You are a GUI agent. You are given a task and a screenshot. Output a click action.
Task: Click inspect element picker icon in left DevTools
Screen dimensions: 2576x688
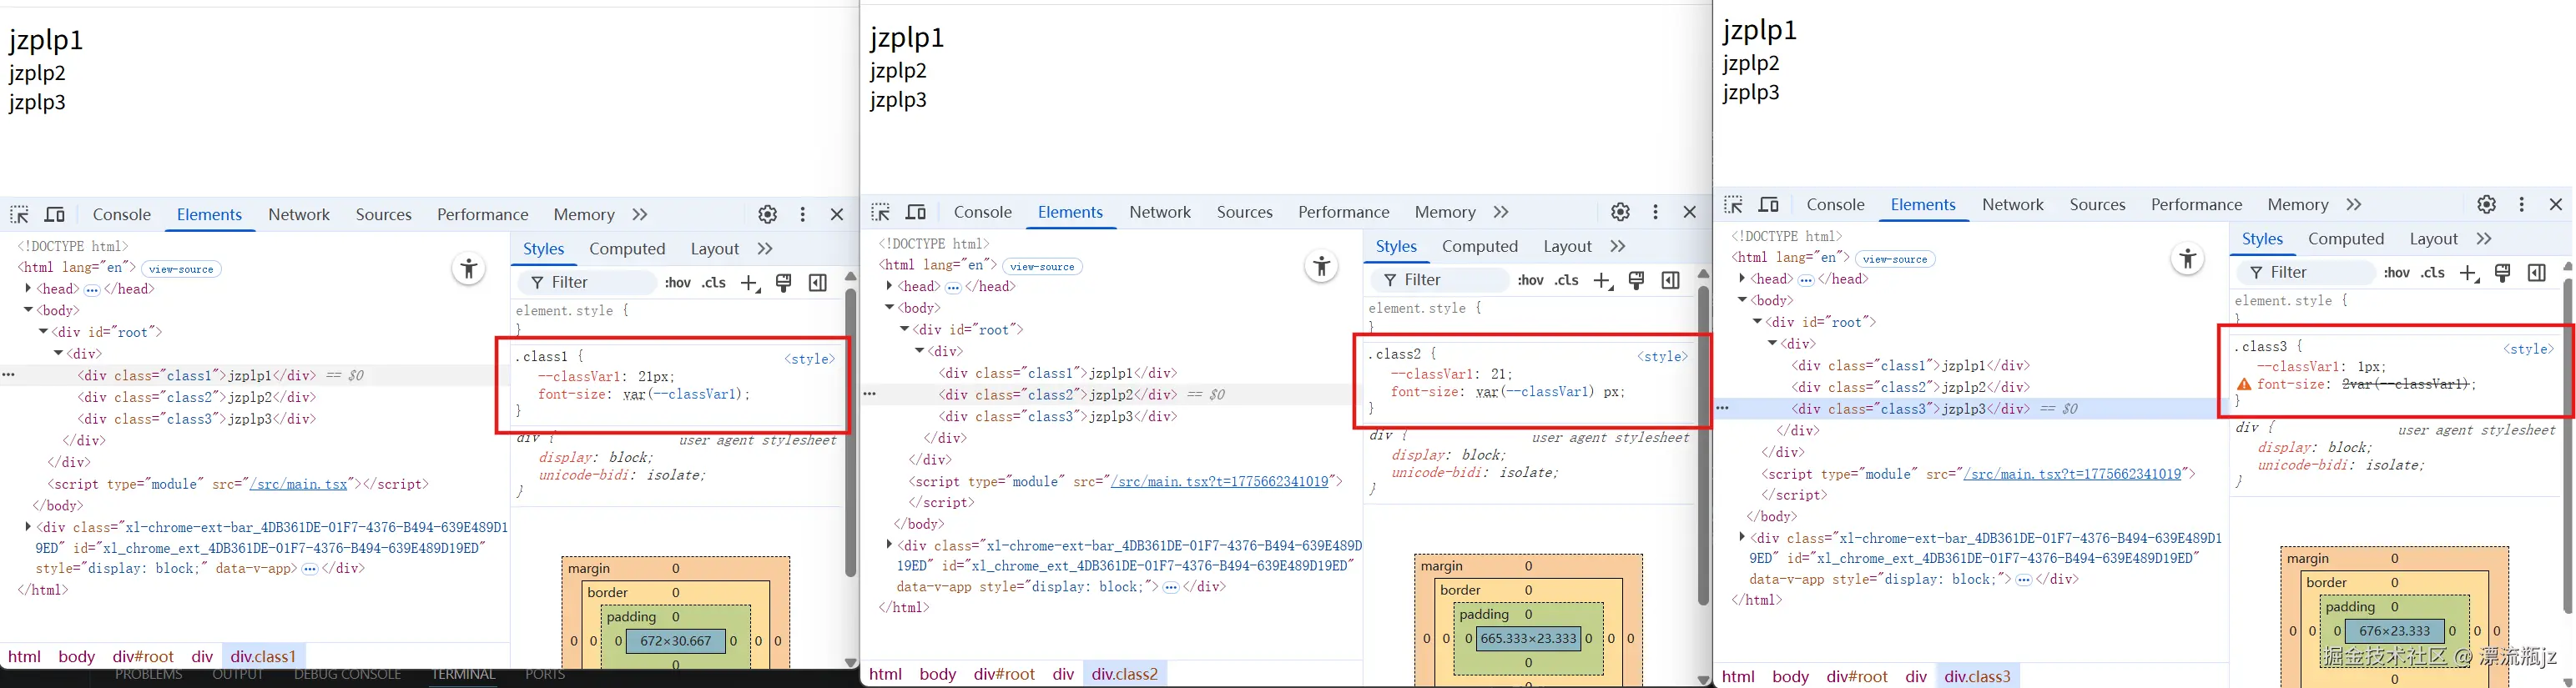(x=19, y=215)
